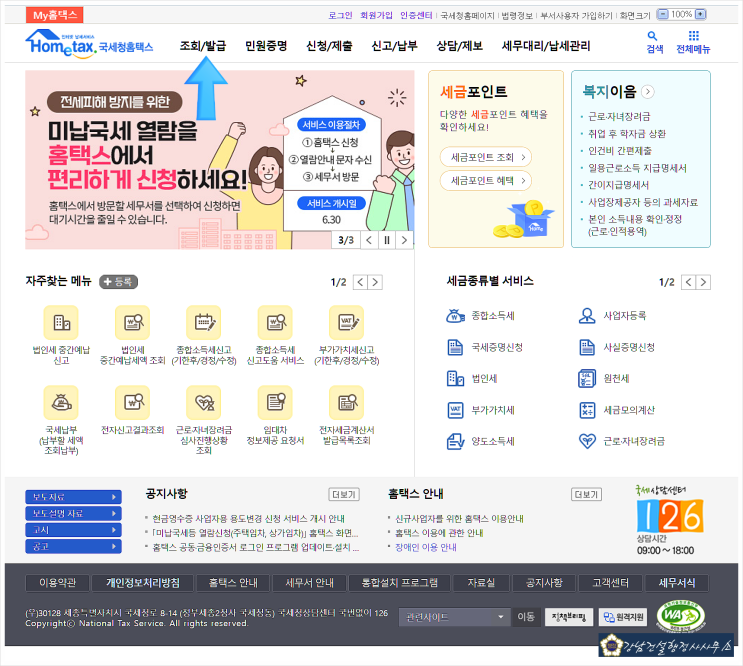Decrease screen size with minus button
Viewport: 743px width, 666px height.
[663, 14]
